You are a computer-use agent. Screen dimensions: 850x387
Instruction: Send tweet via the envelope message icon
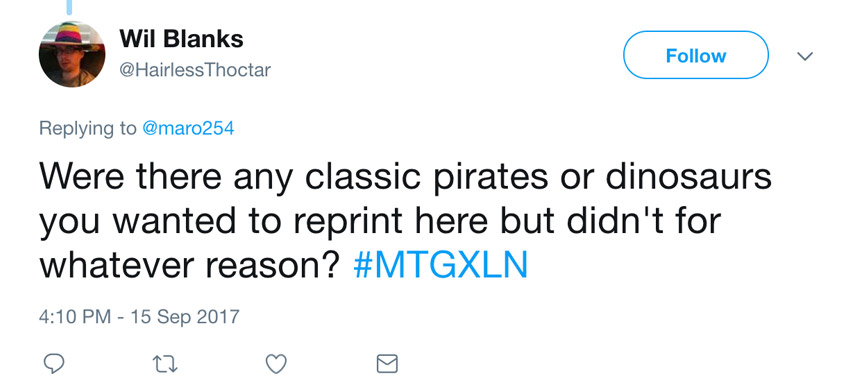pyautogui.click(x=387, y=364)
